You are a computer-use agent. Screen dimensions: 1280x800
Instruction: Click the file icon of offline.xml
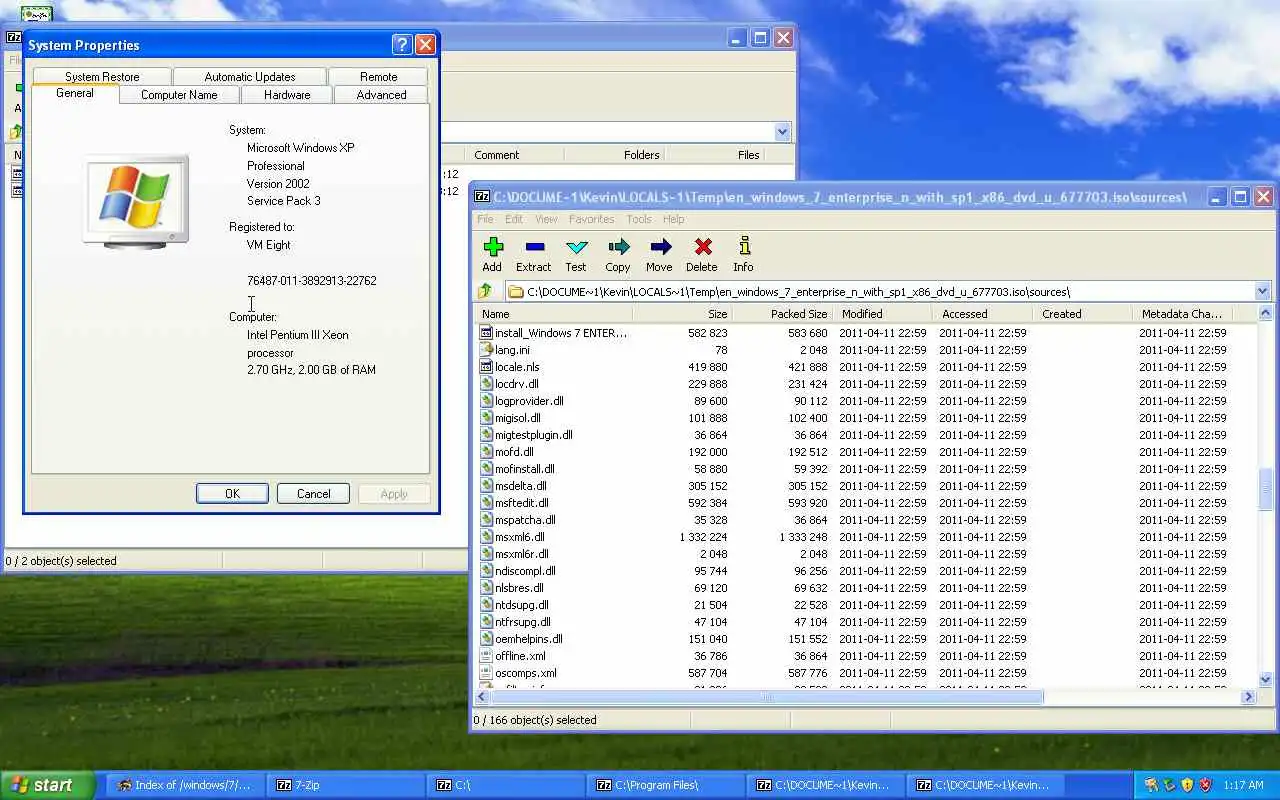point(487,656)
